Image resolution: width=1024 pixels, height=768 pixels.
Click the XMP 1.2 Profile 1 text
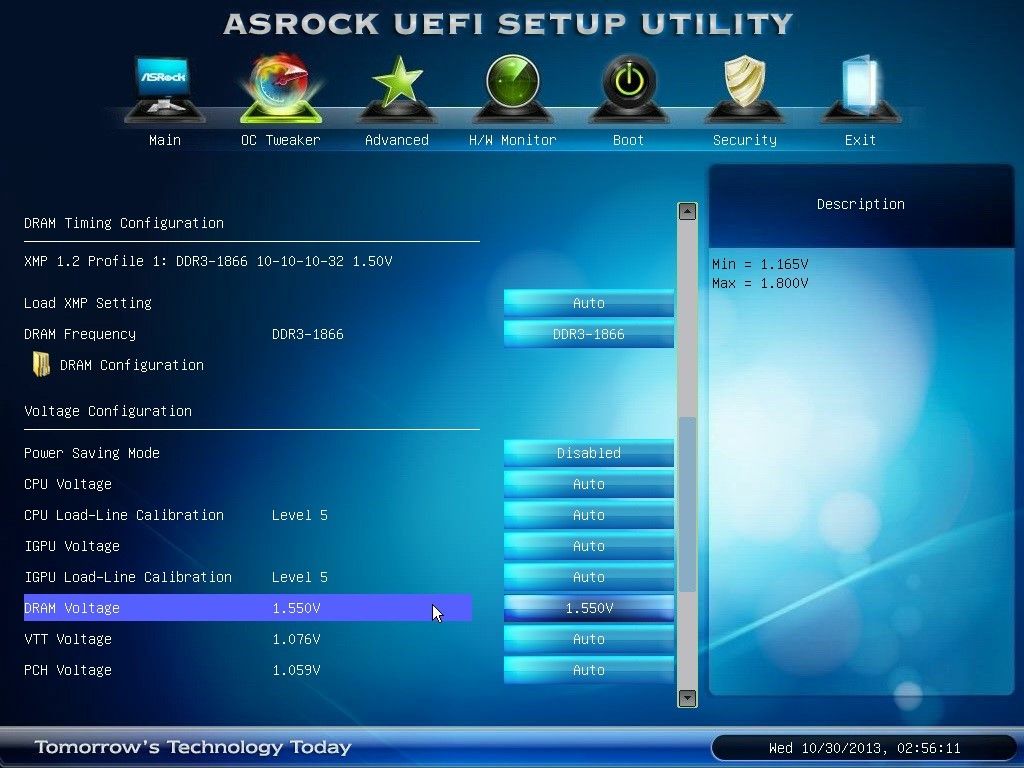point(208,261)
